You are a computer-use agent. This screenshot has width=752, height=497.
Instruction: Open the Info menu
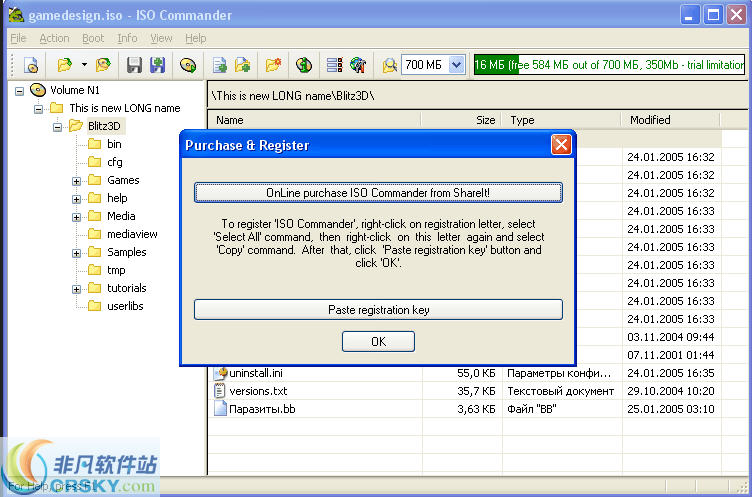tap(127, 38)
